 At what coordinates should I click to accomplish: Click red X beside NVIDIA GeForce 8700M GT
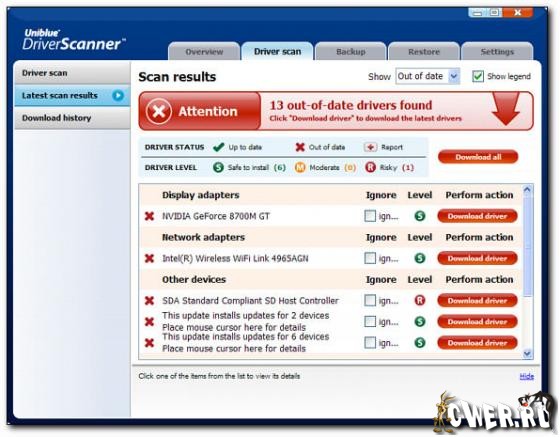149,216
